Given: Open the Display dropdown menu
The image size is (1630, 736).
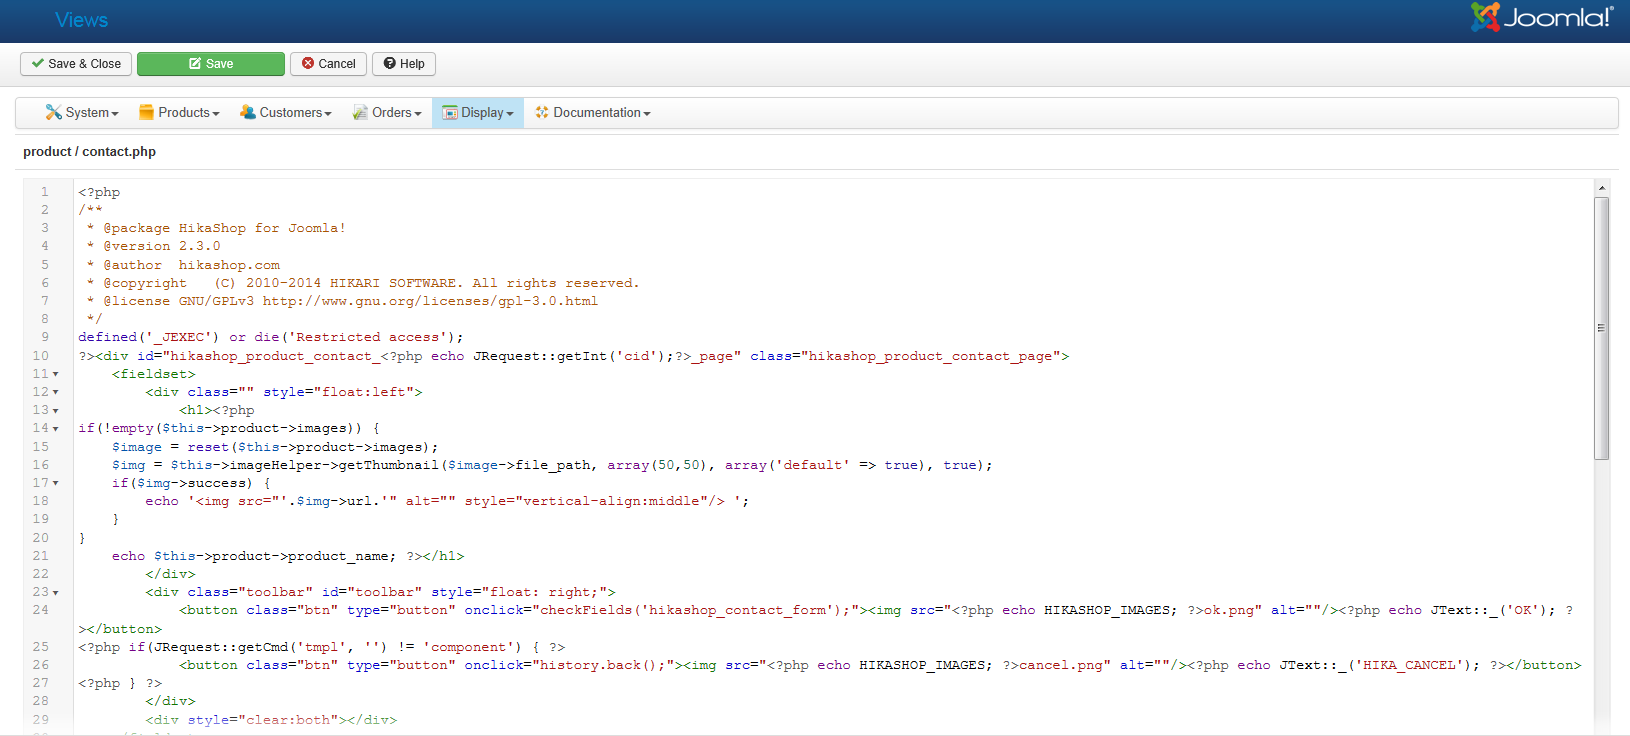Looking at the screenshot, I should click(x=478, y=113).
